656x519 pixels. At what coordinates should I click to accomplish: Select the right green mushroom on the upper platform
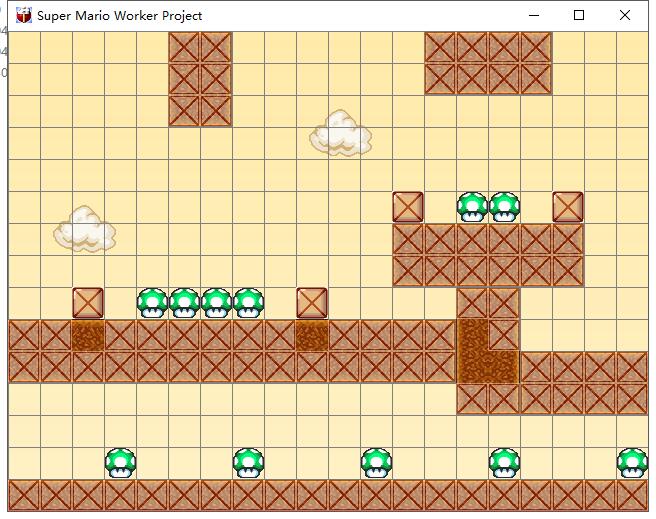click(505, 207)
